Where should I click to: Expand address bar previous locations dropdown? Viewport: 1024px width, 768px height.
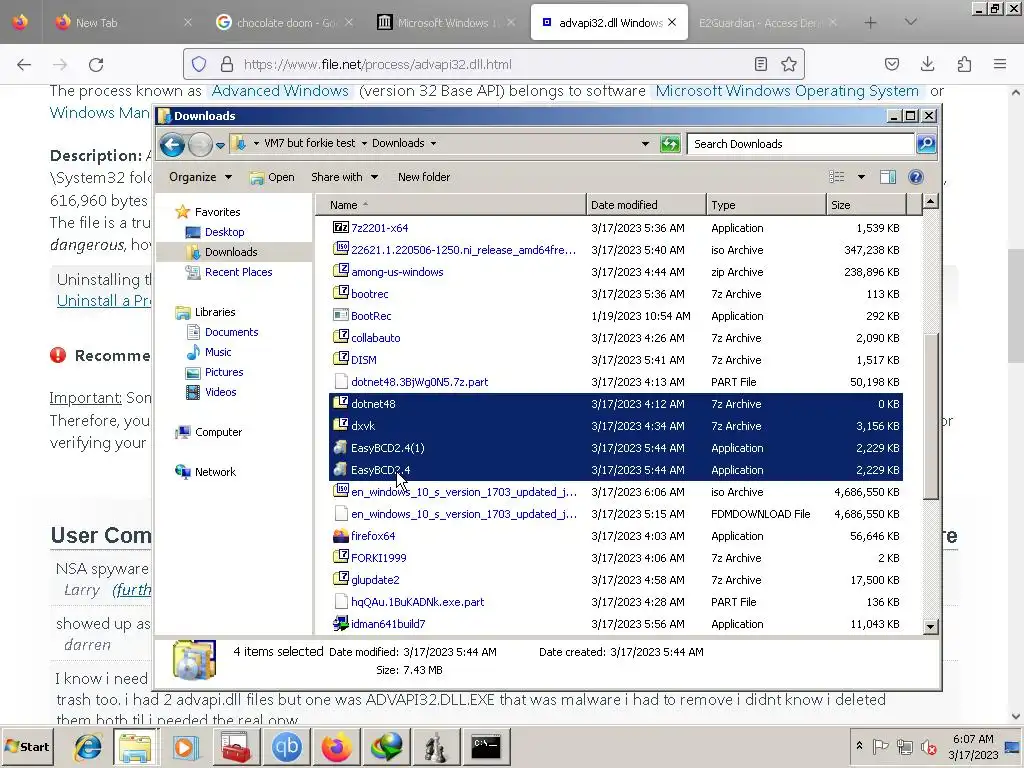click(x=645, y=144)
